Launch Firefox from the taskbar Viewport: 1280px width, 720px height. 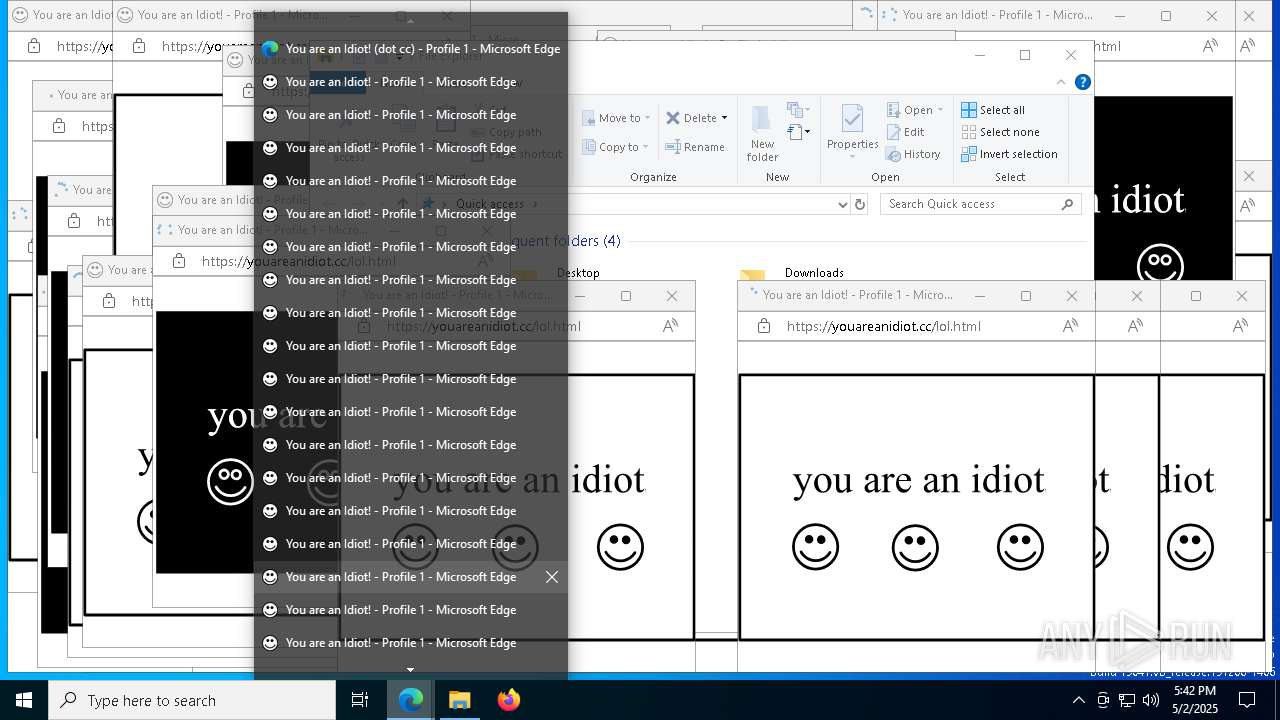coord(508,700)
